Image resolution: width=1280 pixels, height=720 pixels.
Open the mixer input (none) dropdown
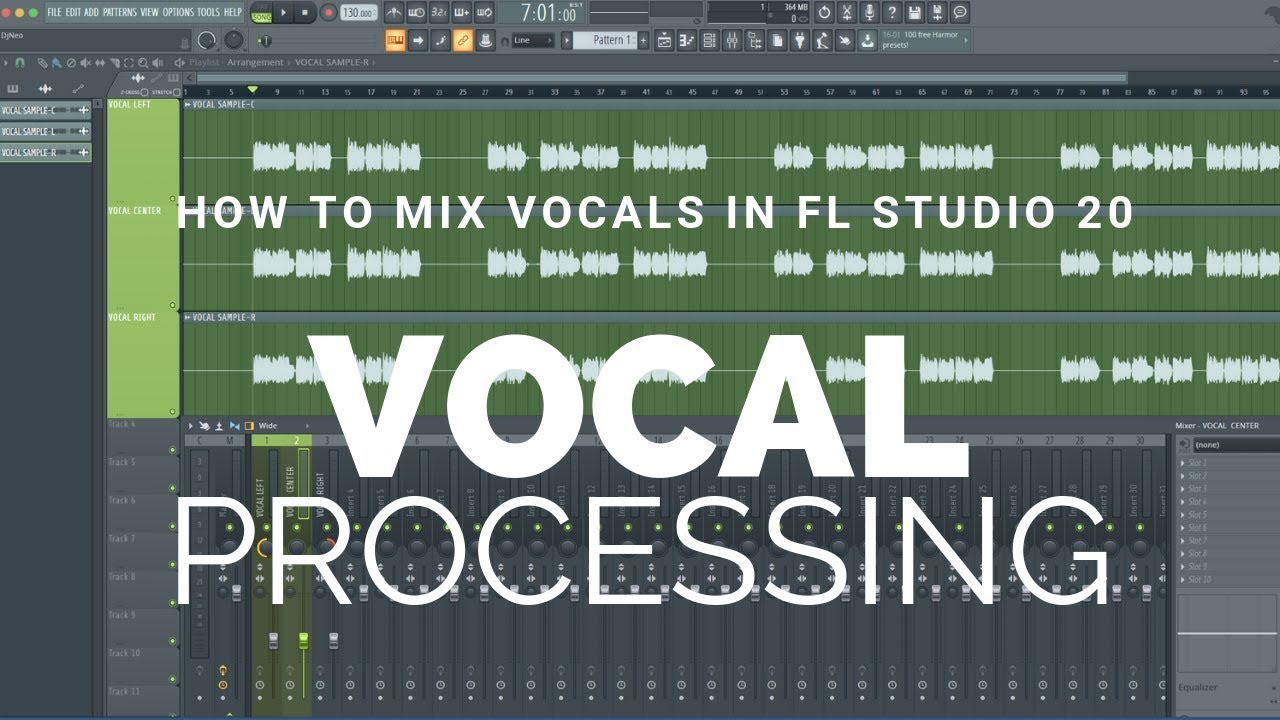[x=1235, y=445]
